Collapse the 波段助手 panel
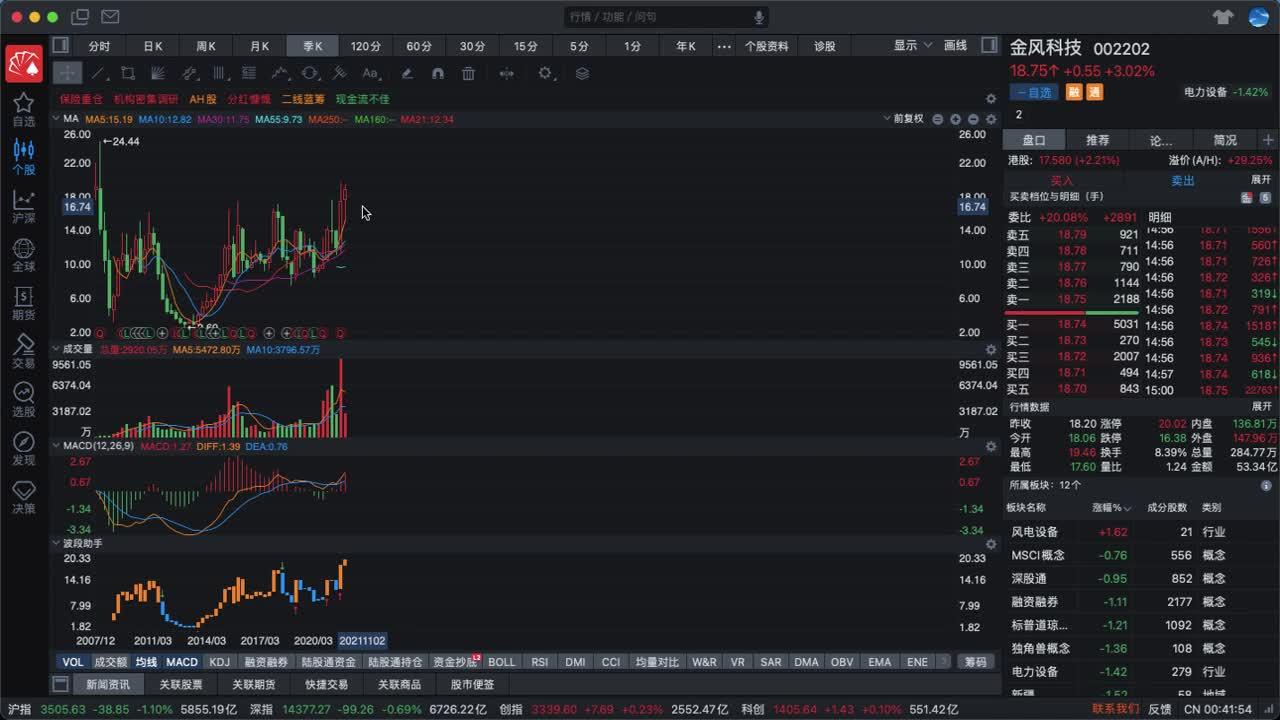The height and width of the screenshot is (720, 1280). coord(57,543)
